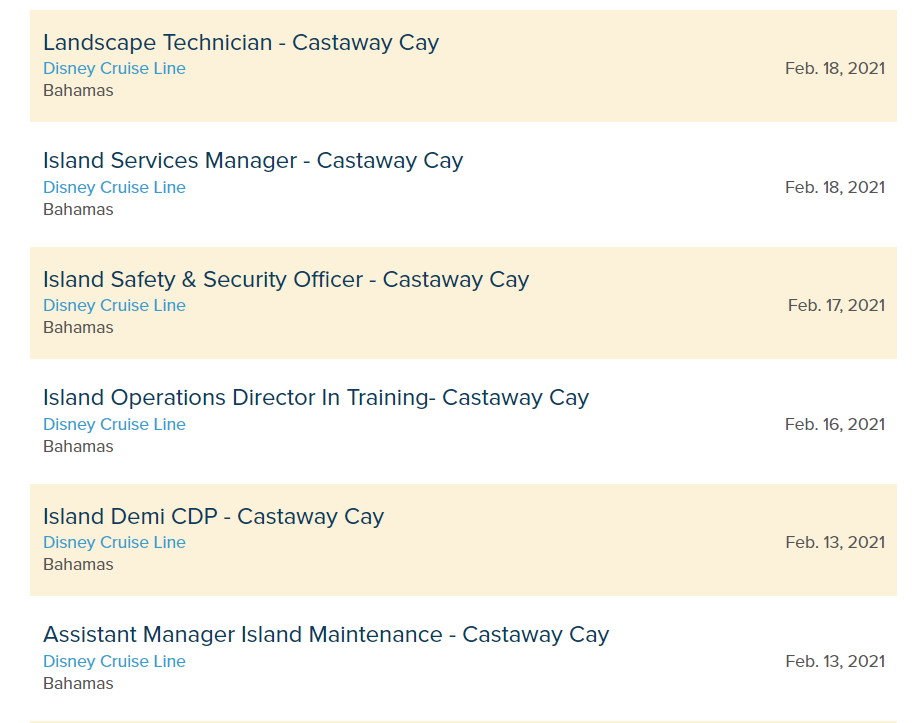Image resolution: width=921 pixels, height=723 pixels.
Task: Click Disney Cruise Line under Landscape Technician
Action: (114, 69)
